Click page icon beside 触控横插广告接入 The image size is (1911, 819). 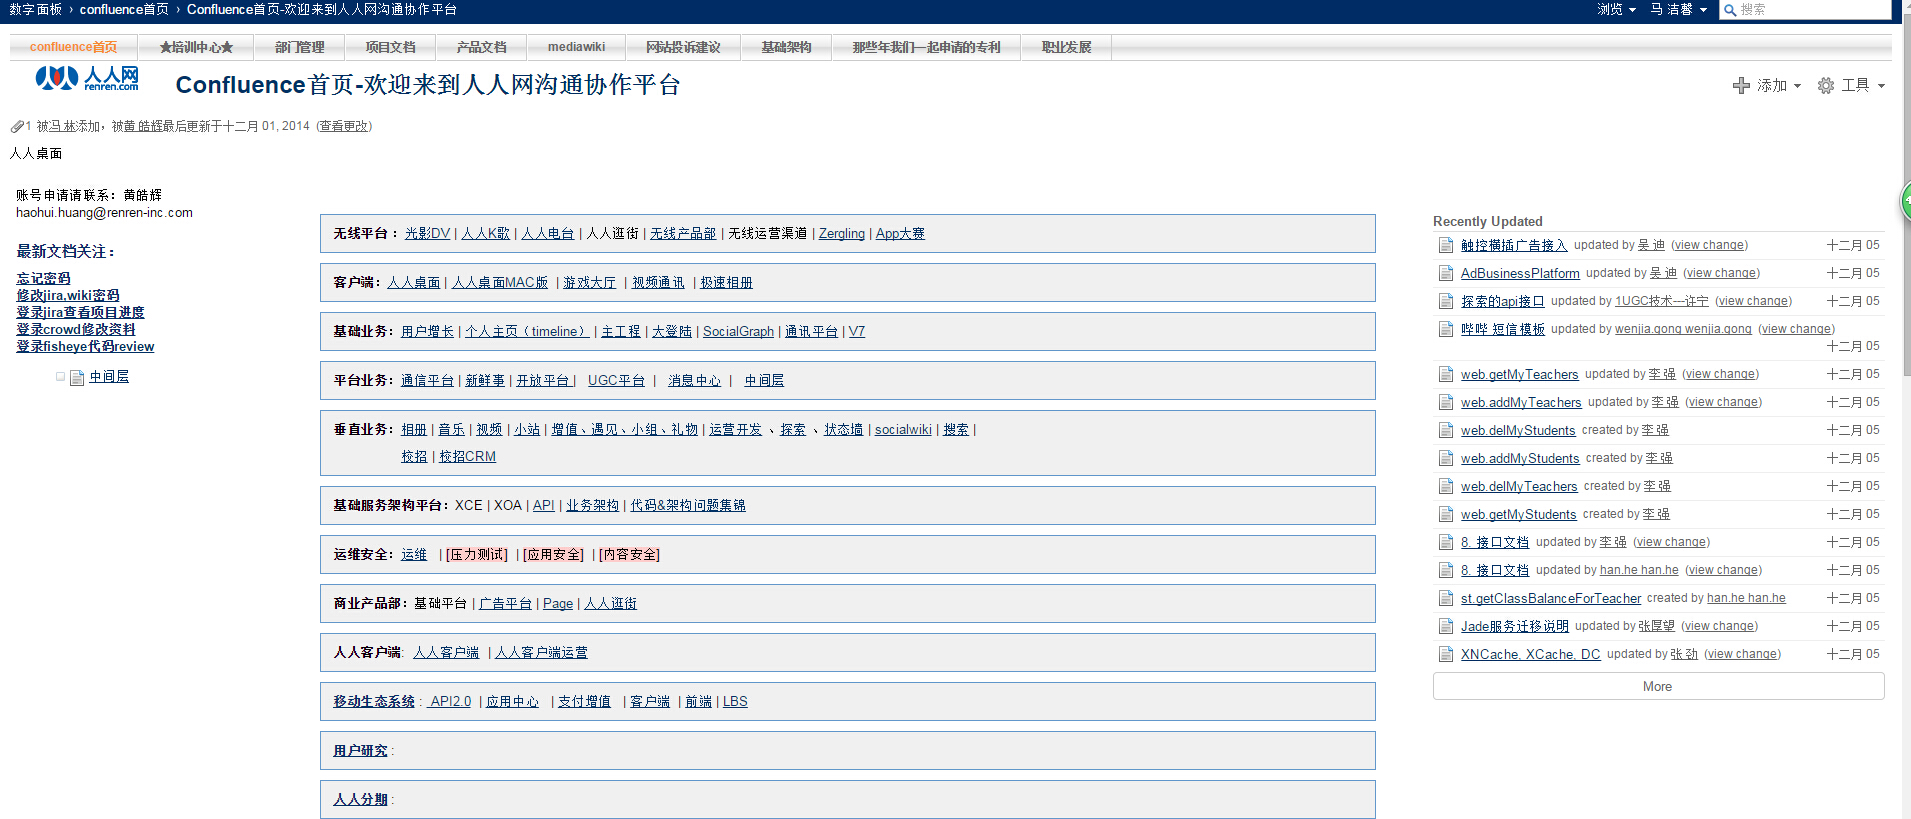click(x=1445, y=245)
